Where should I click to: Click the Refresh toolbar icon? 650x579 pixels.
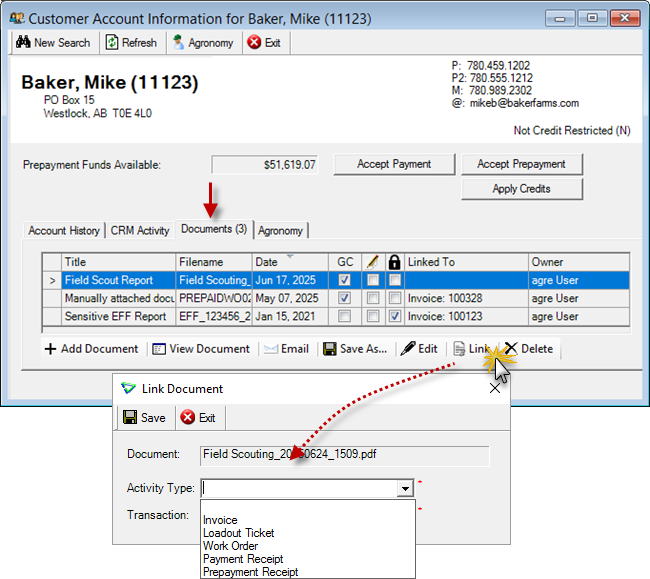point(112,42)
